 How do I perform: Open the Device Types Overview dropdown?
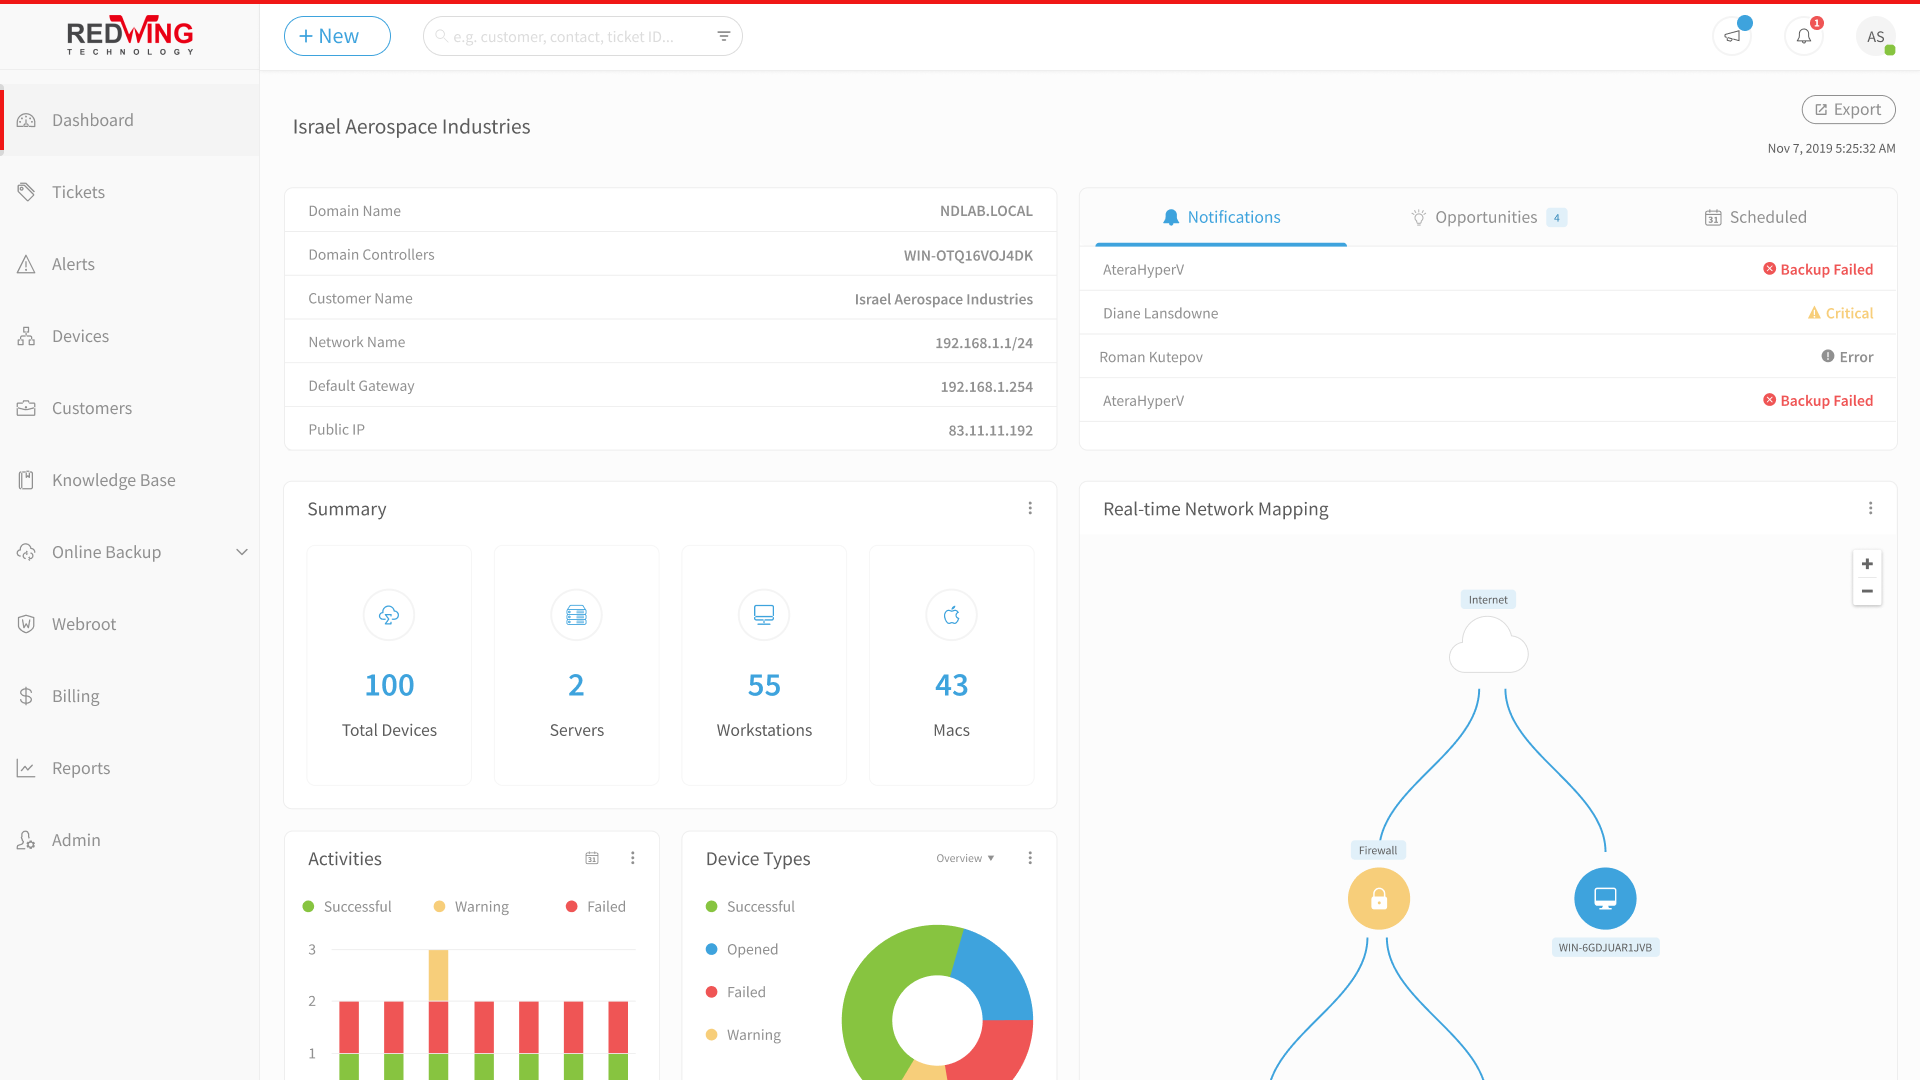[x=965, y=858]
